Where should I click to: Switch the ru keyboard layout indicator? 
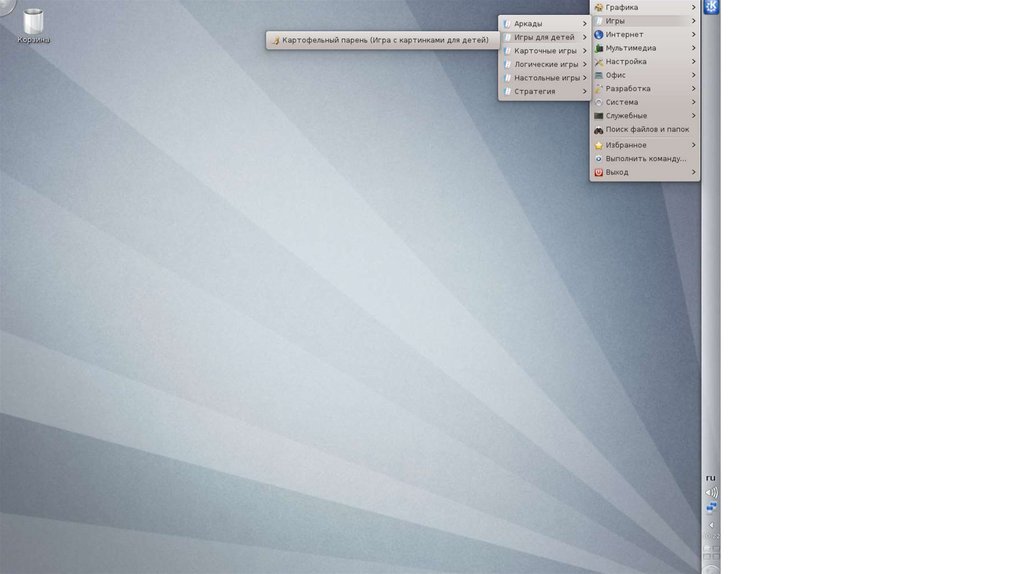coord(711,477)
